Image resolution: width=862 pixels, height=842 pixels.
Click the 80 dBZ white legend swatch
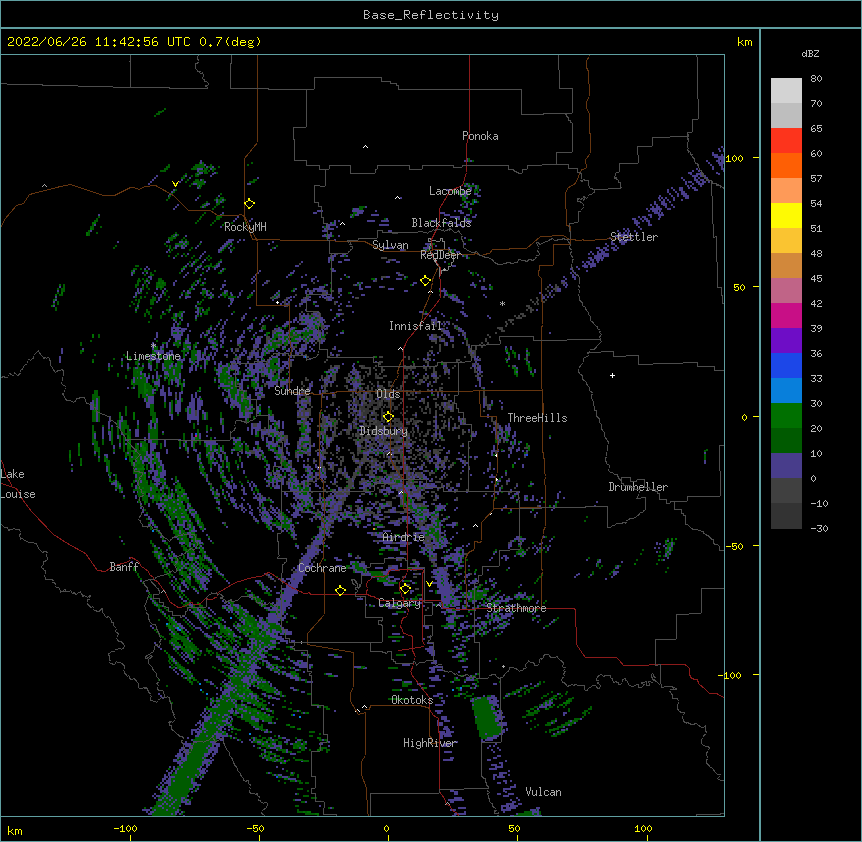pos(786,91)
